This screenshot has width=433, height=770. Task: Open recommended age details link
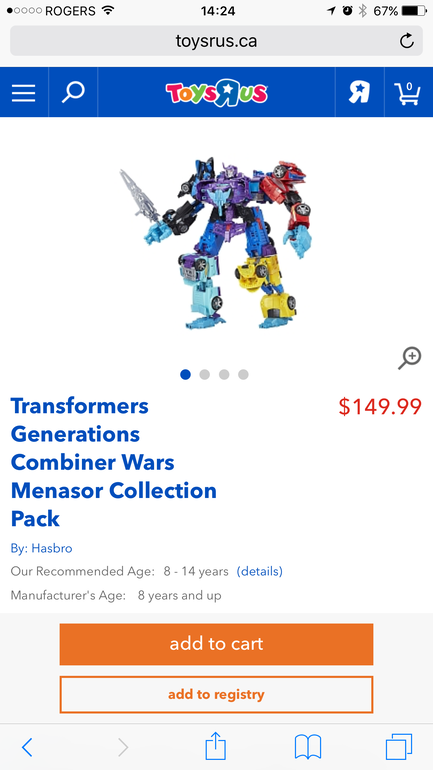(260, 572)
